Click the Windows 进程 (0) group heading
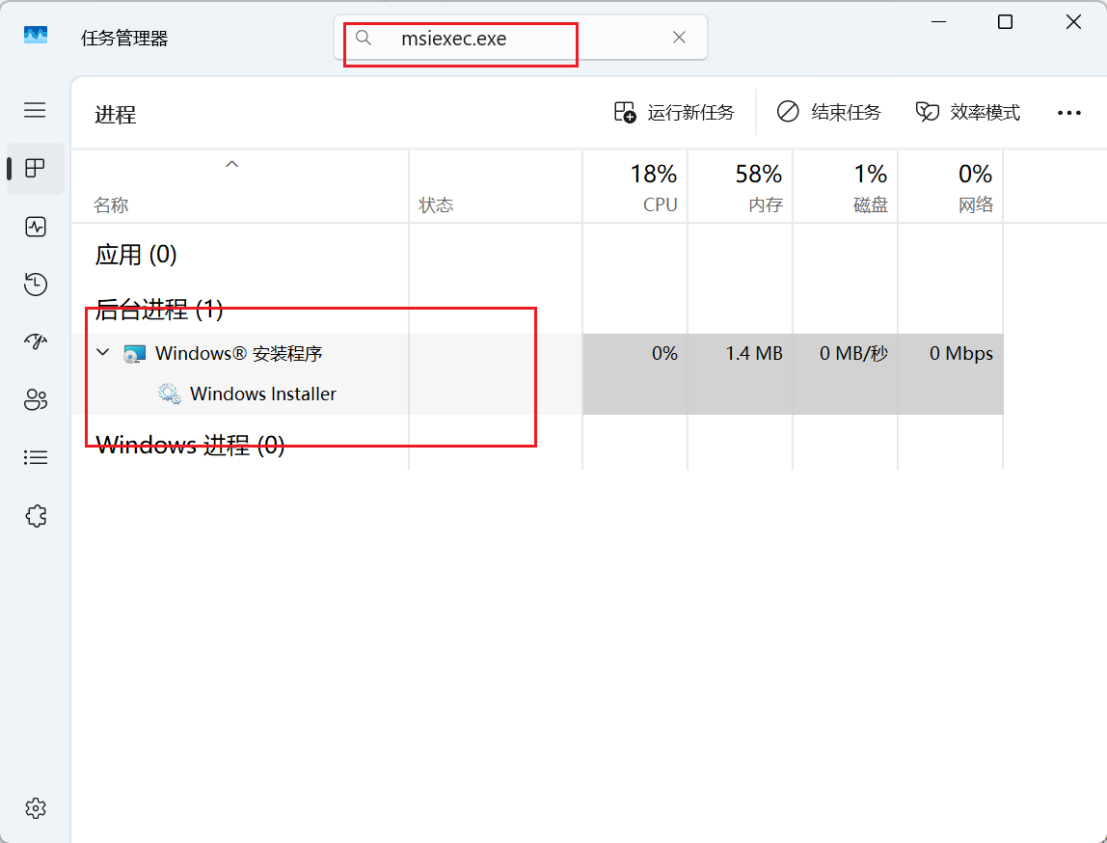 point(190,446)
